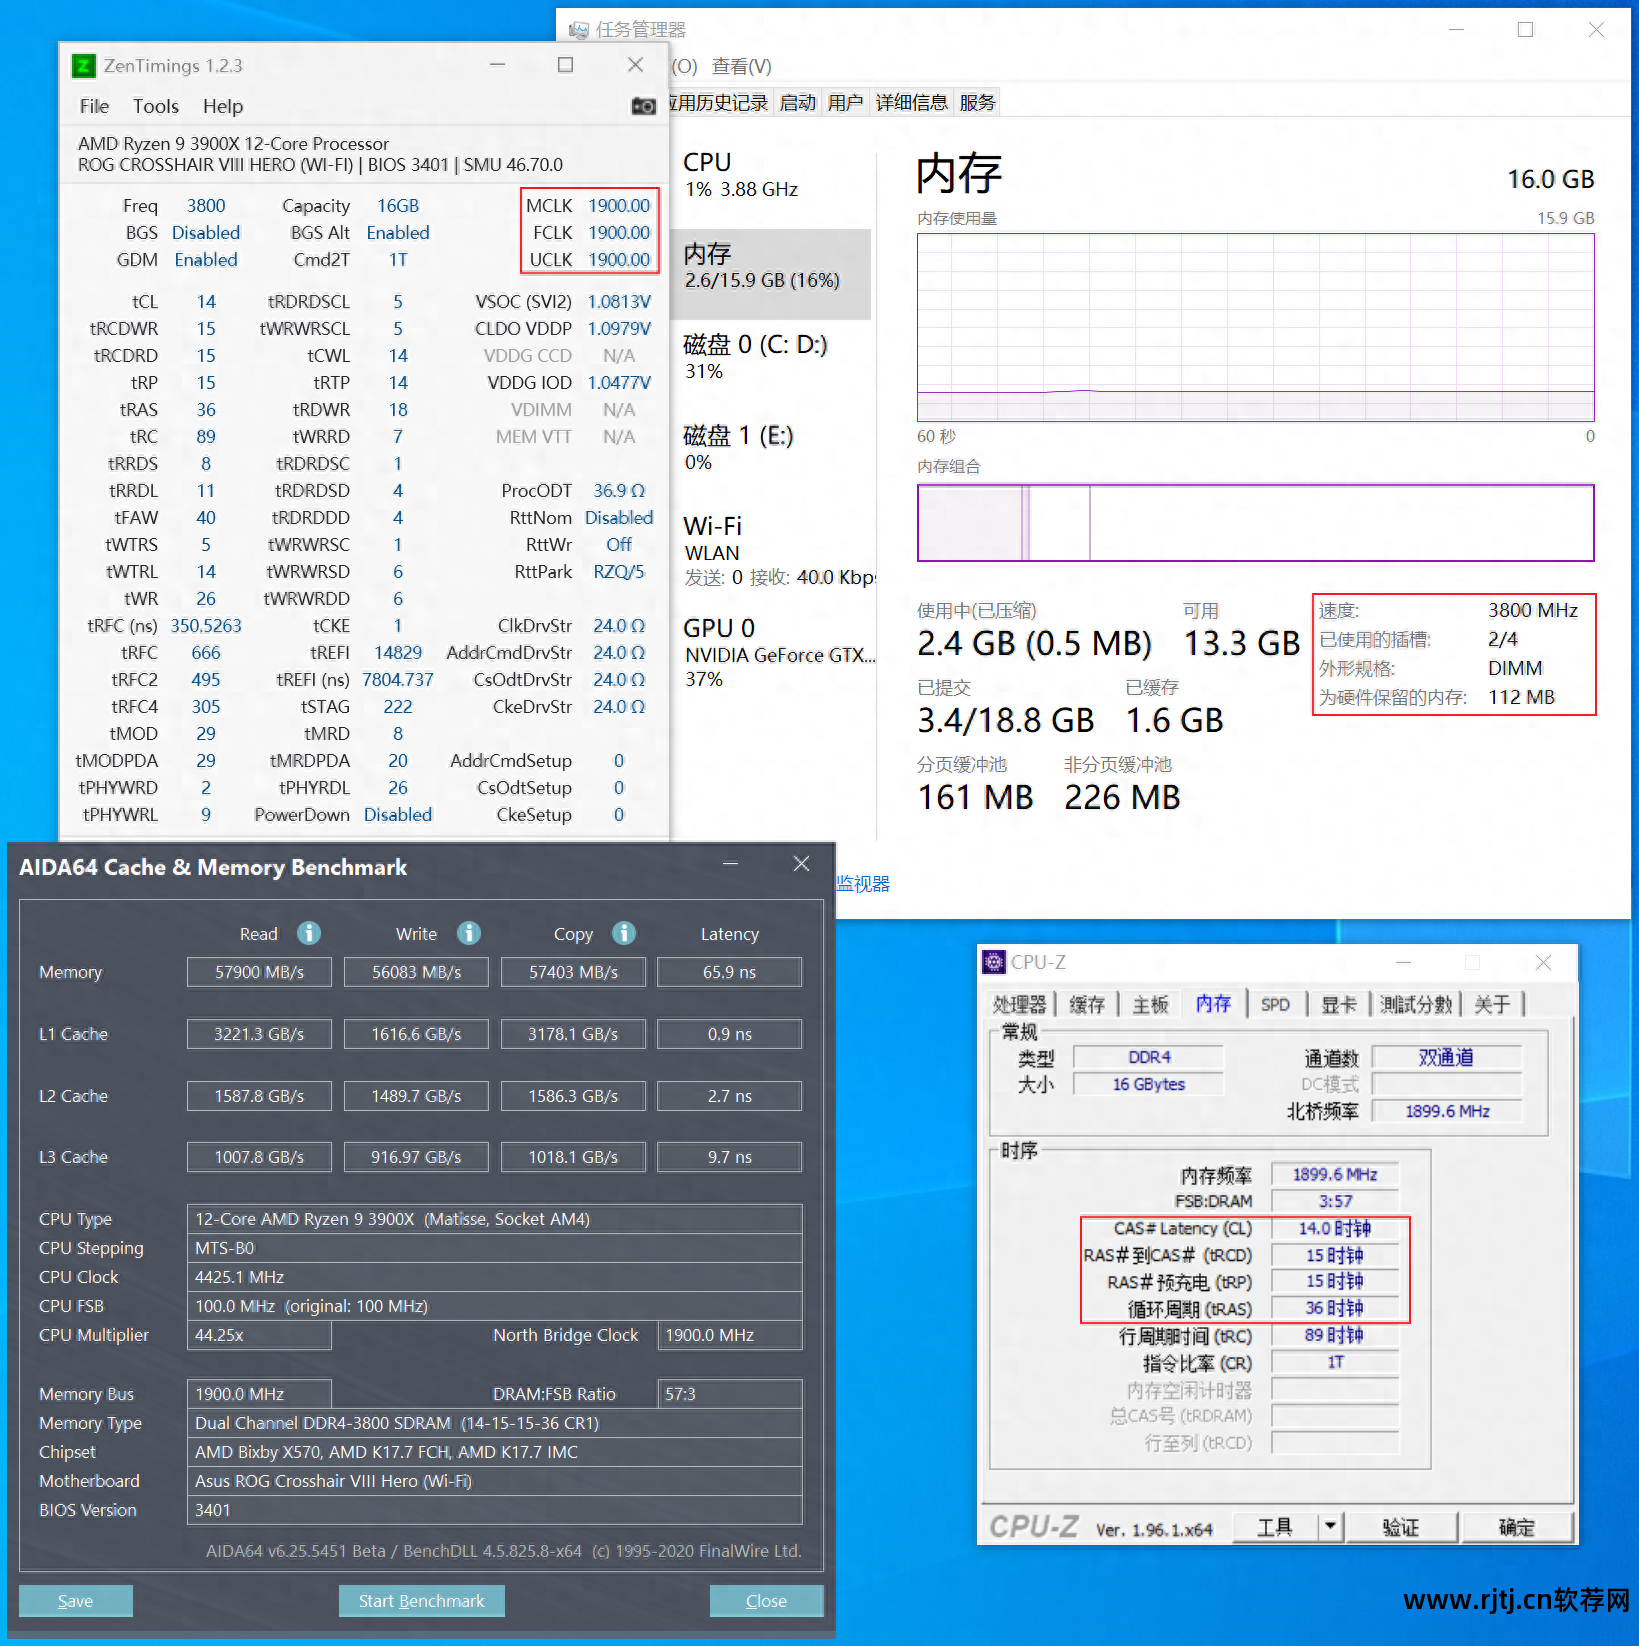Viewport: 1639px width, 1646px height.
Task: Switch to the 启动 tab in Task Manager
Action: click(x=797, y=103)
